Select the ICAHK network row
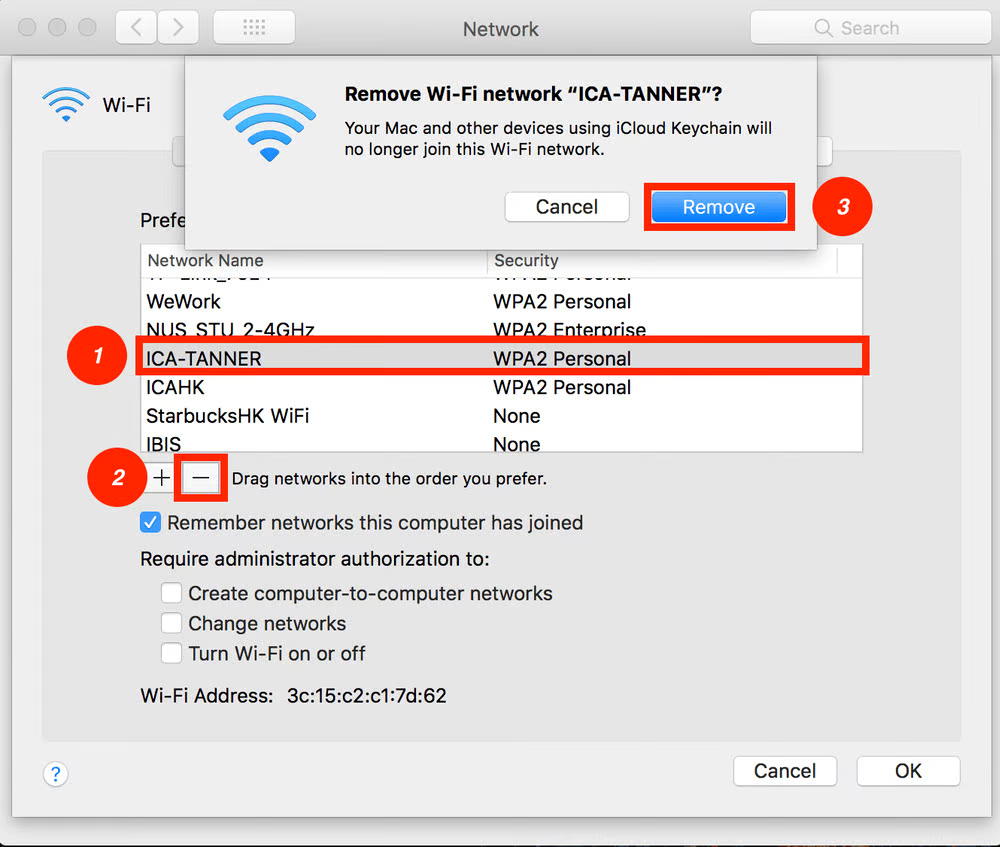The image size is (1000, 847). (501, 387)
